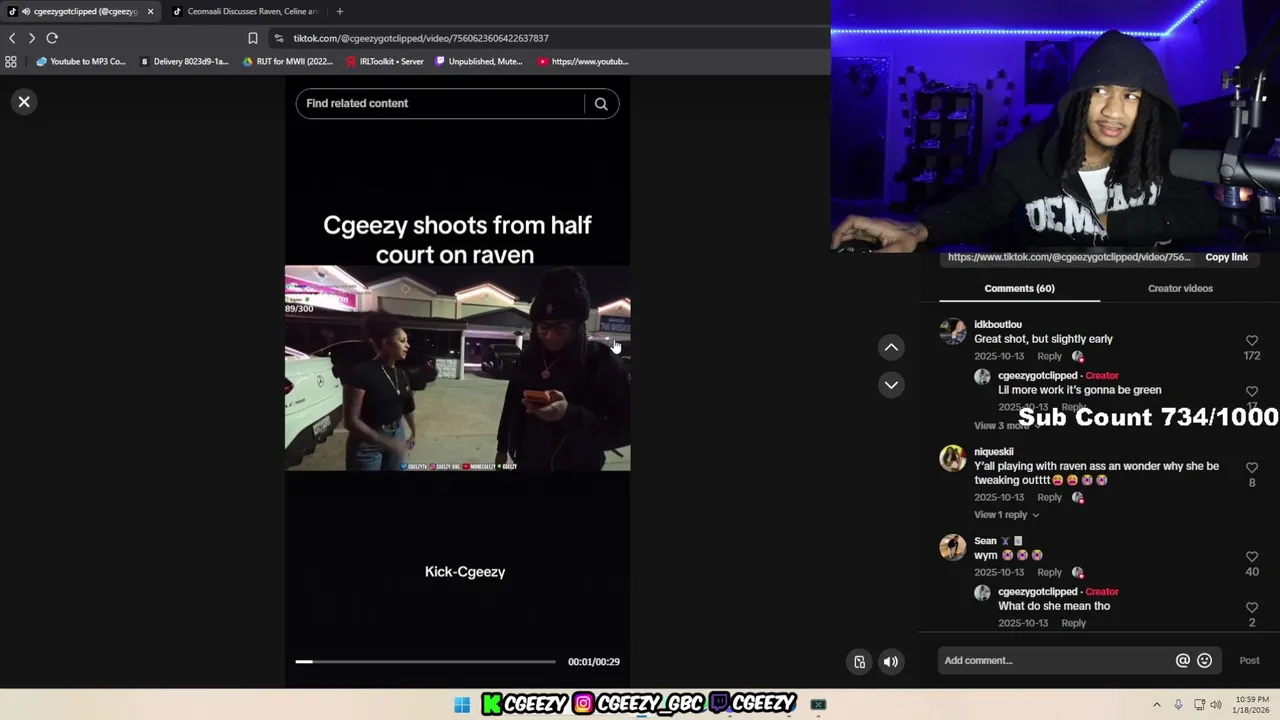The height and width of the screenshot is (720, 1280).
Task: Click the microphone tray icon
Action: tap(1179, 705)
